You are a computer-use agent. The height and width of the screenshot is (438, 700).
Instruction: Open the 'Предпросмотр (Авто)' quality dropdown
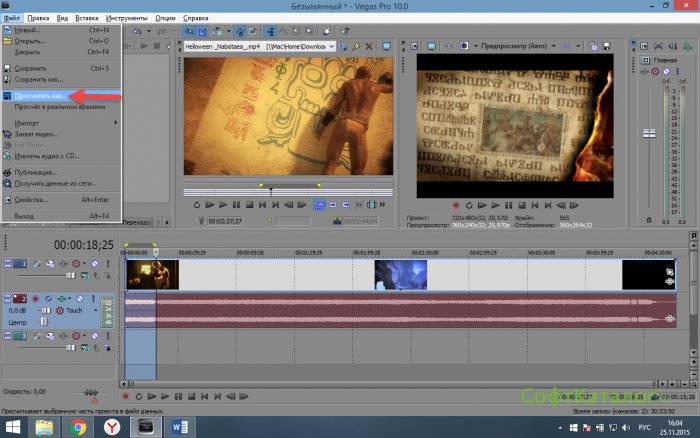click(x=515, y=45)
